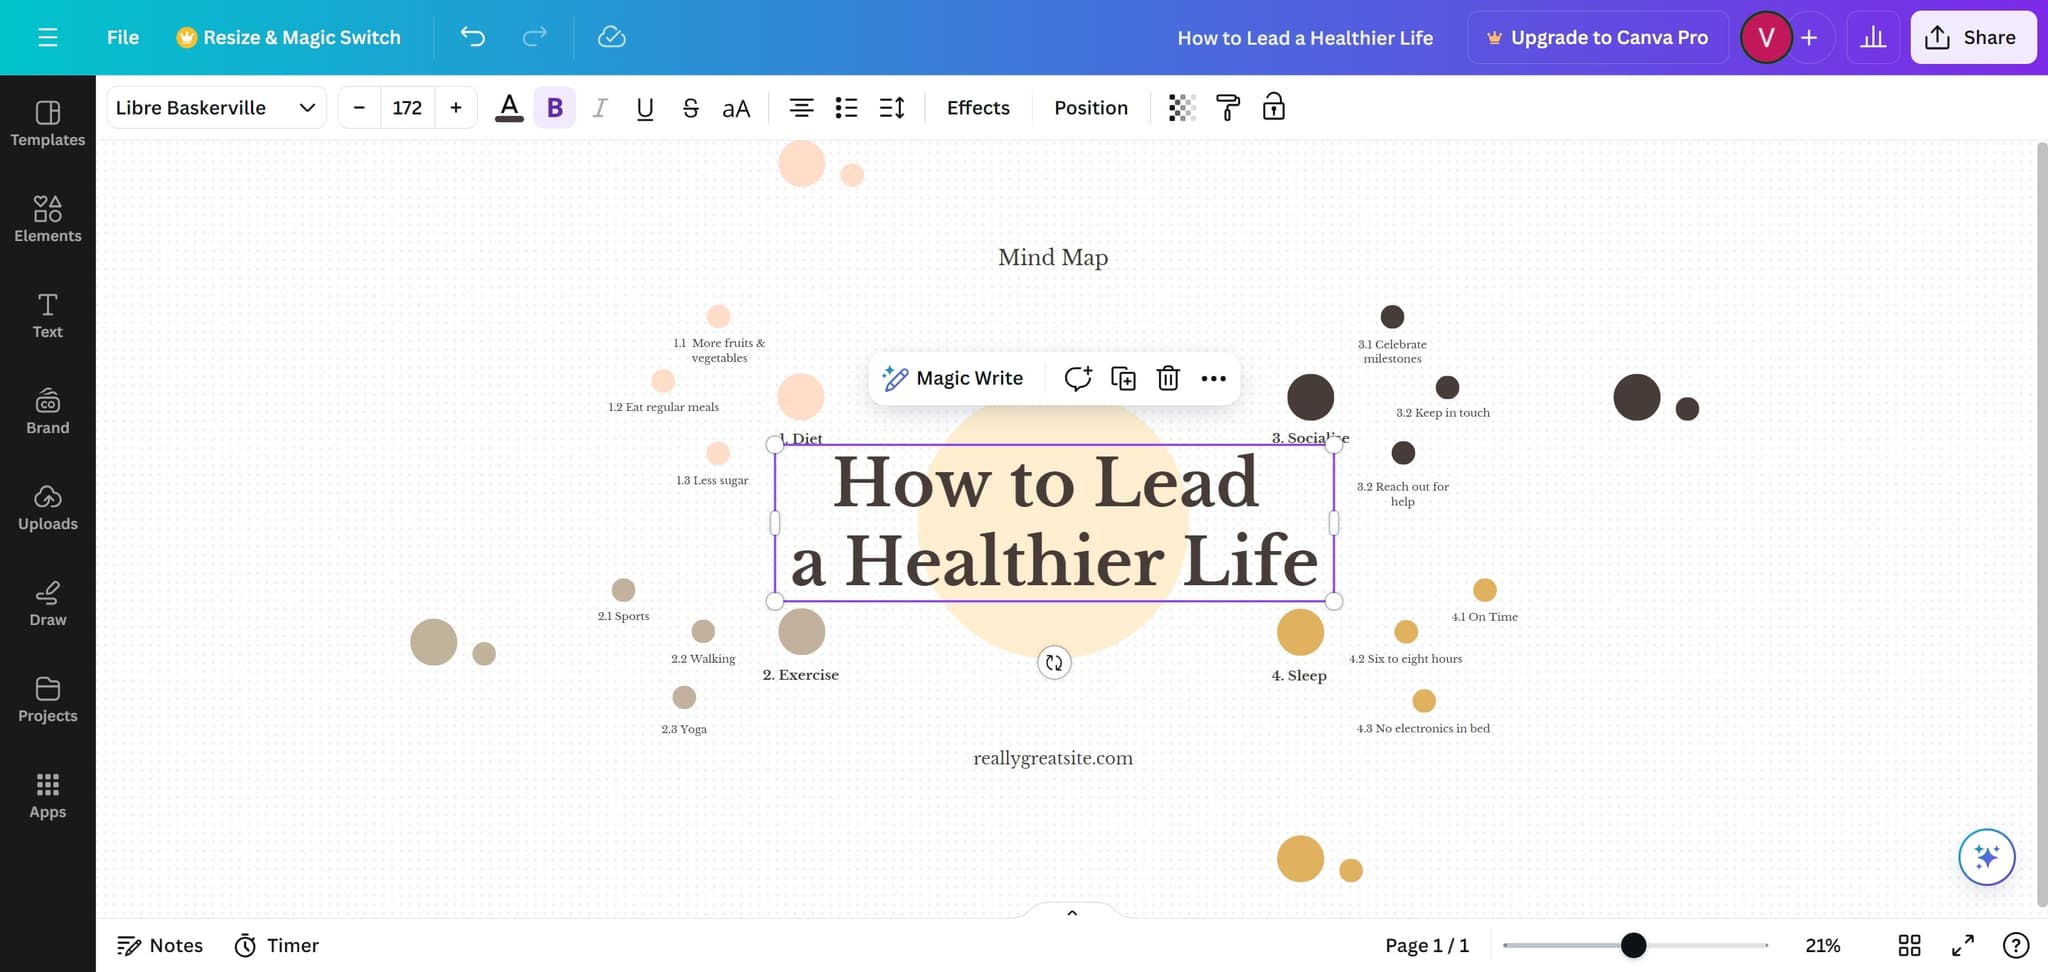Viewport: 2048px width, 972px height.
Task: Toggle italic formatting
Action: click(x=600, y=107)
